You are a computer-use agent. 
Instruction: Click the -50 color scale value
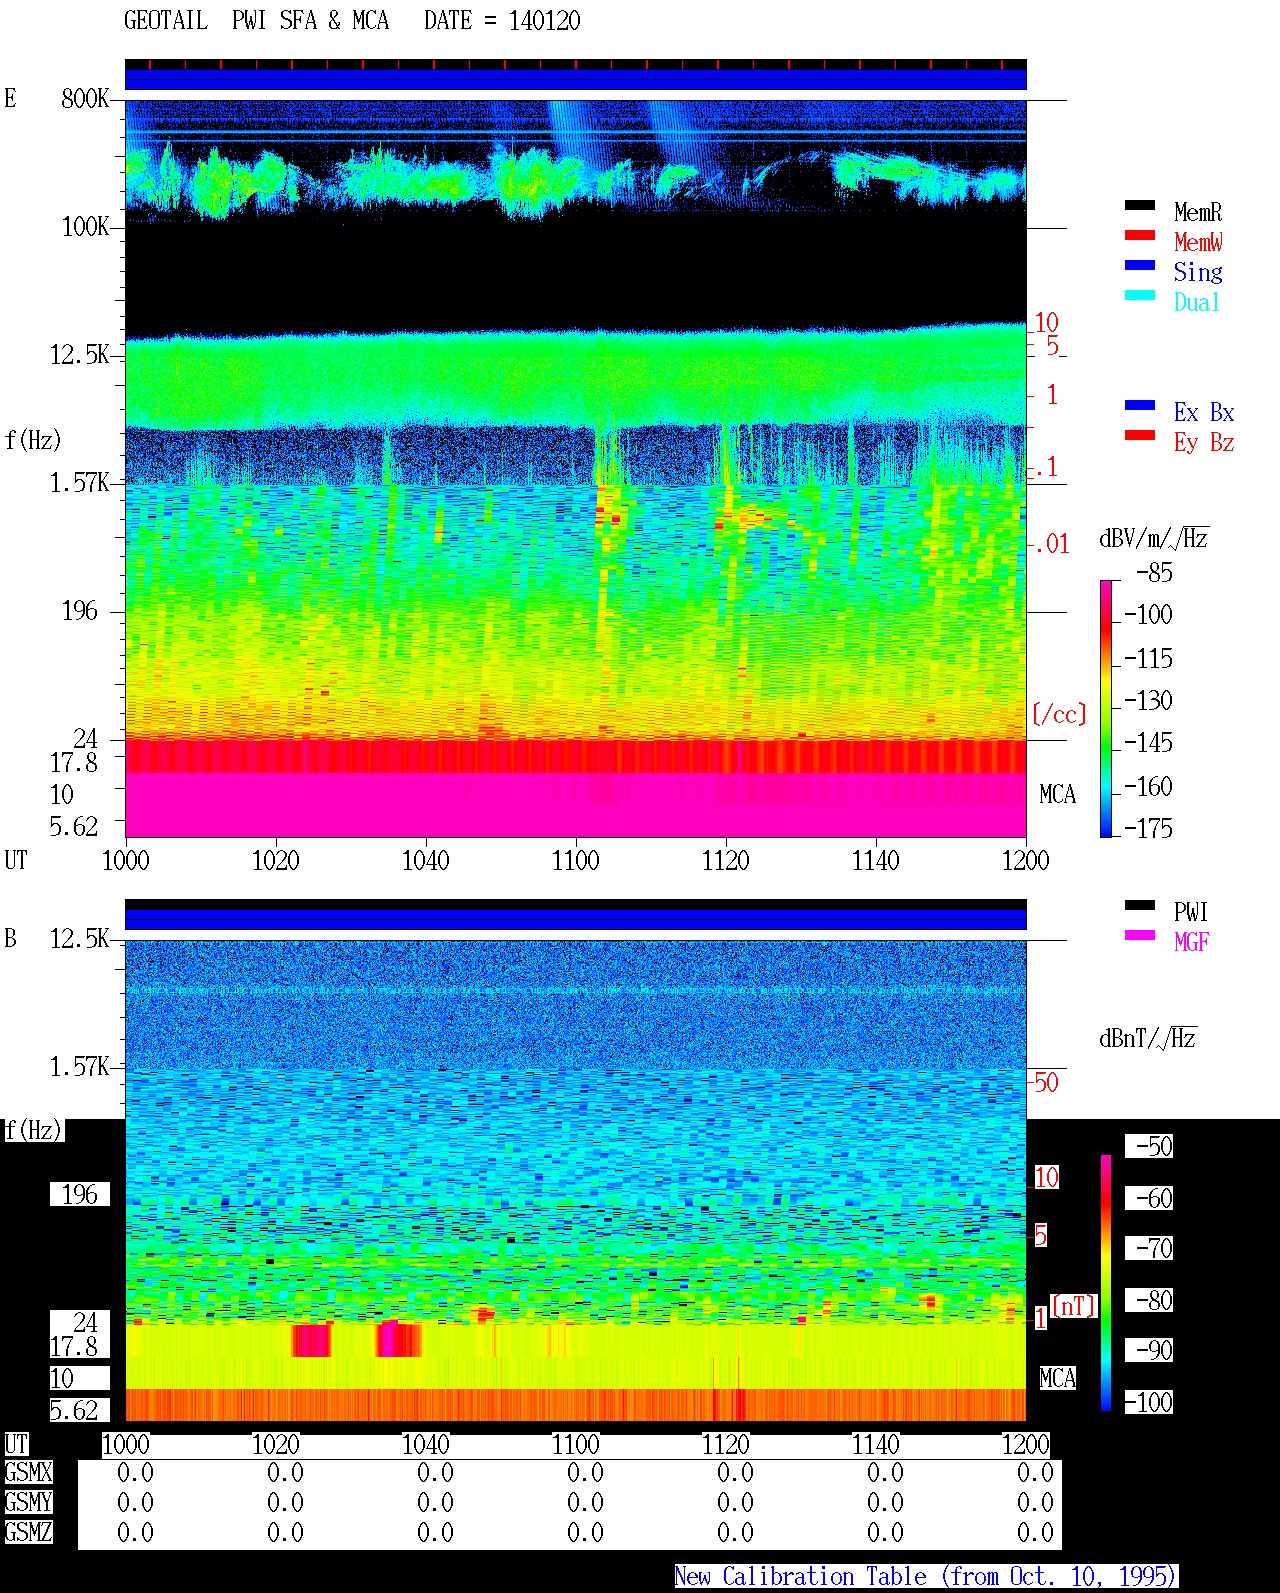point(1150,1146)
